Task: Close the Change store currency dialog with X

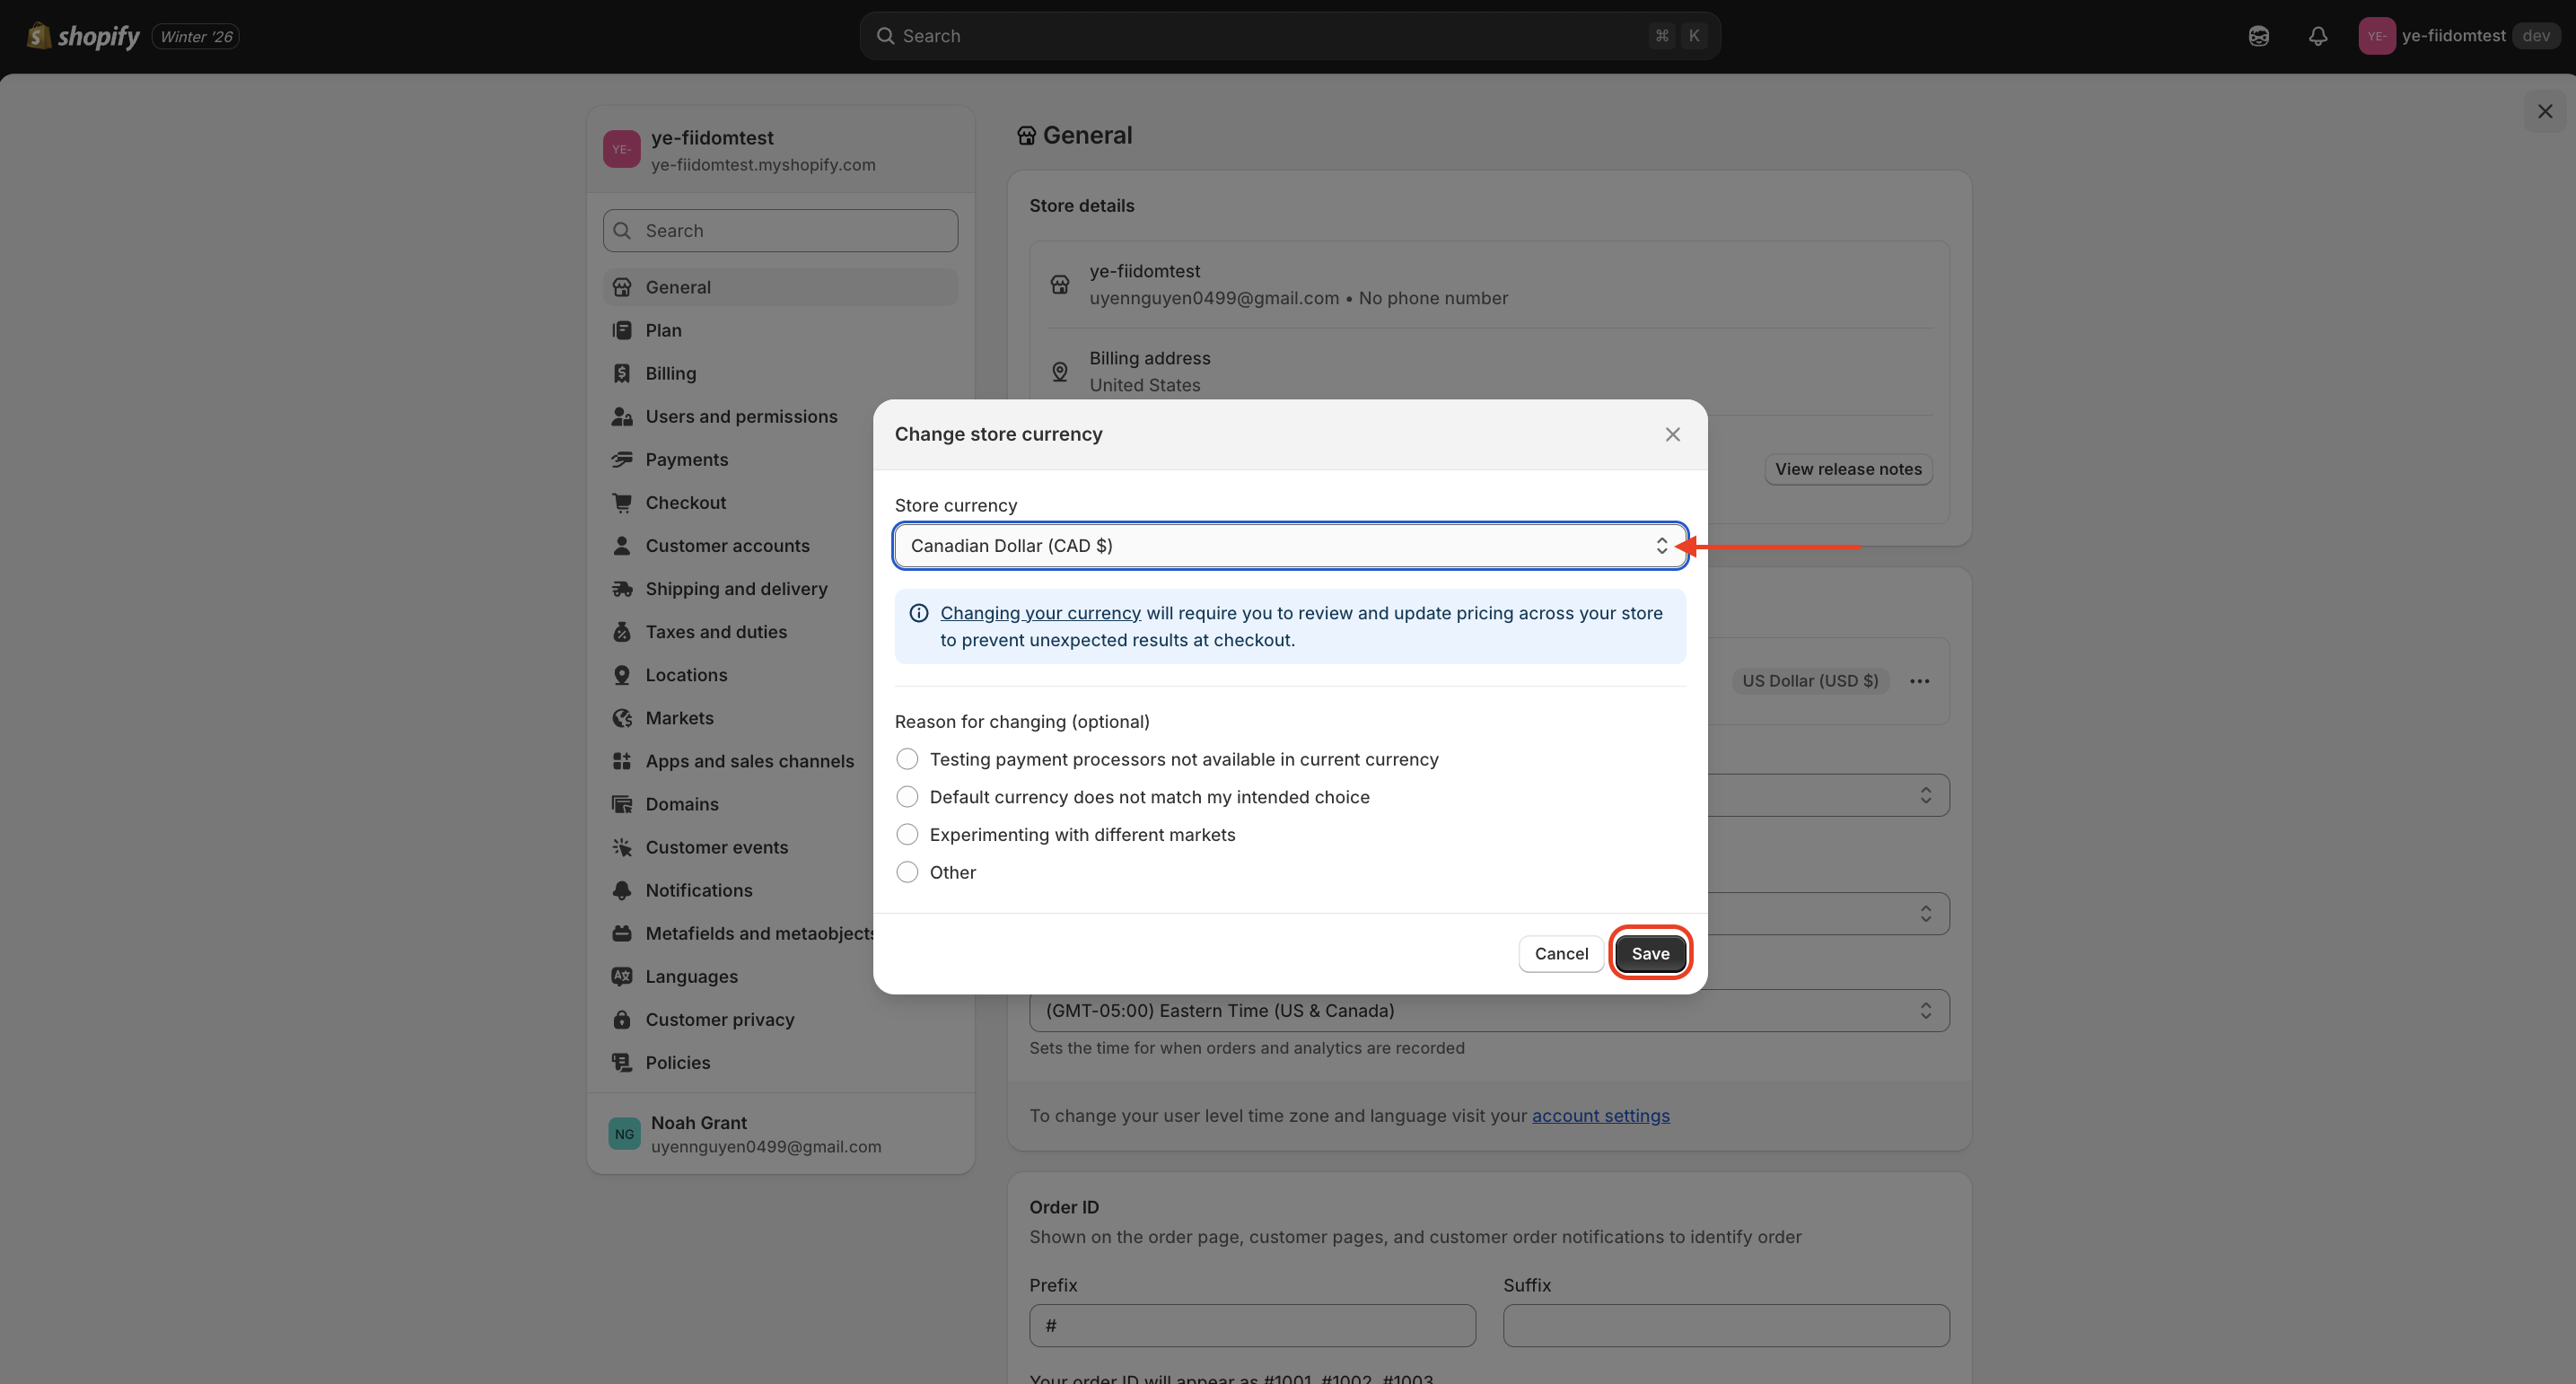Action: tap(1672, 434)
